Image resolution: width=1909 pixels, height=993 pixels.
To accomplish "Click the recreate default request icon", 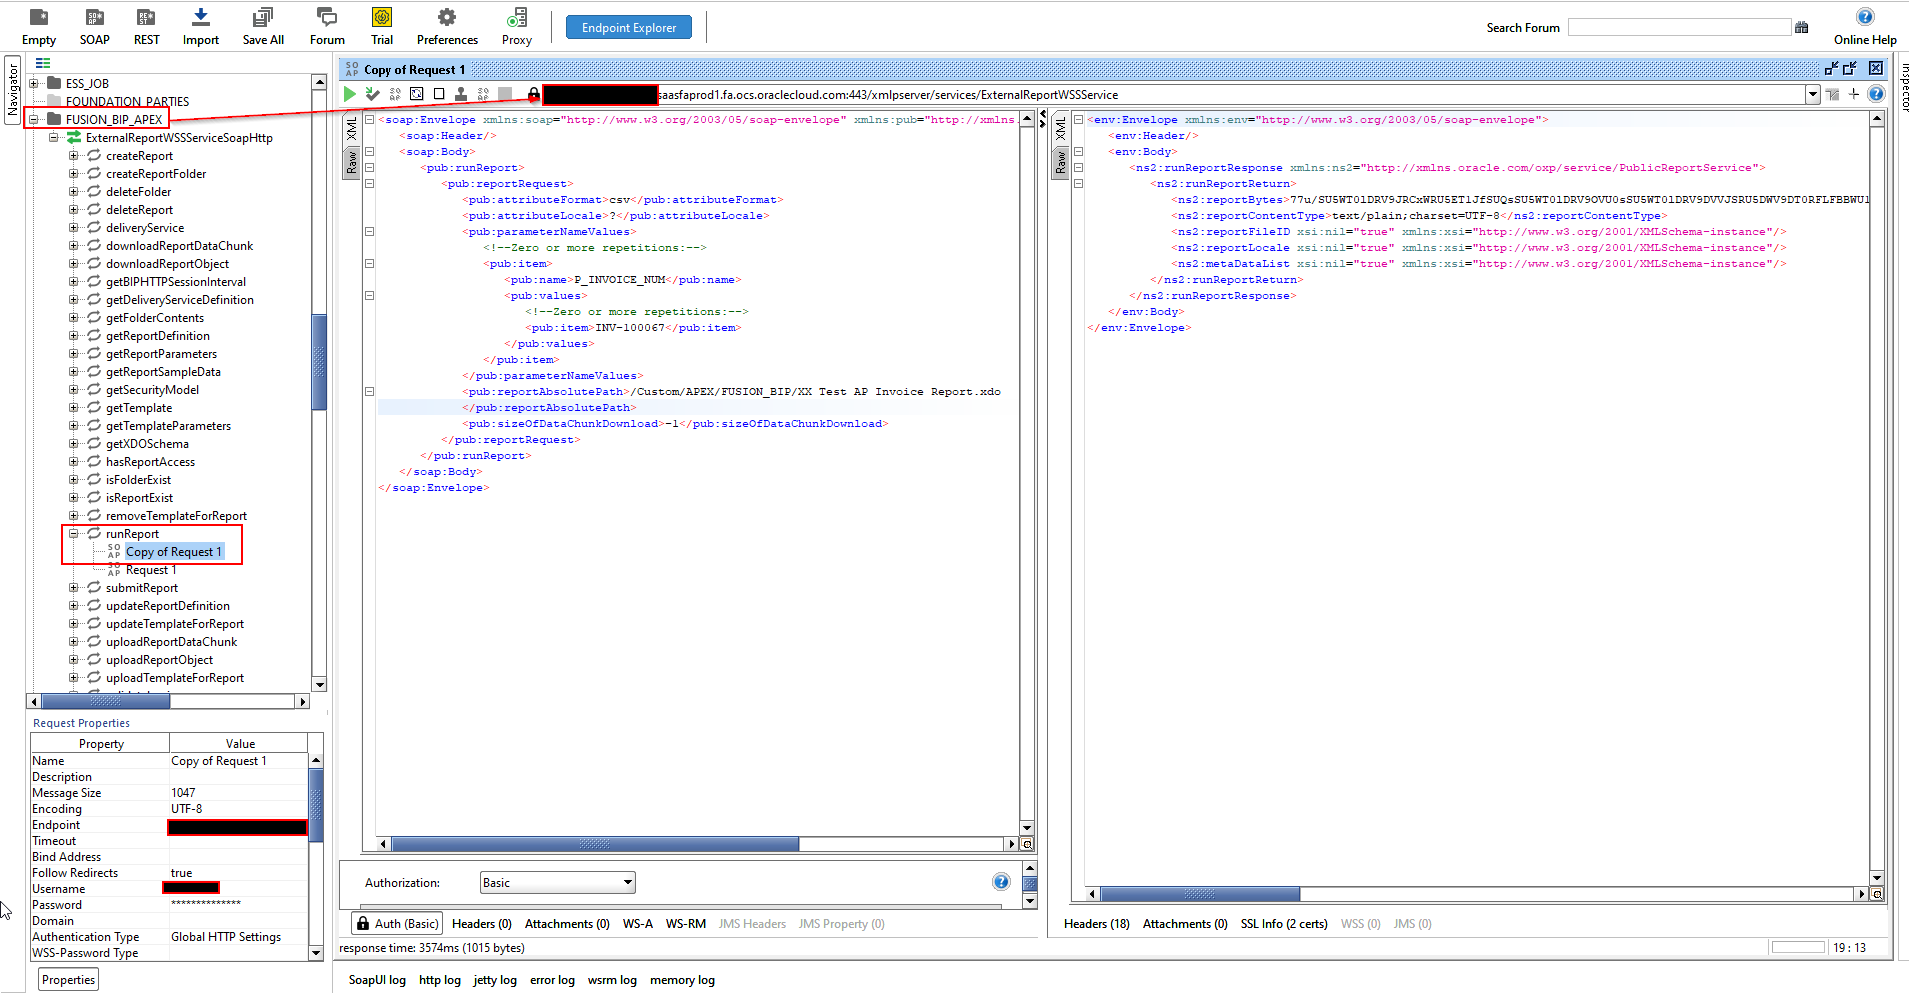I will [x=417, y=94].
